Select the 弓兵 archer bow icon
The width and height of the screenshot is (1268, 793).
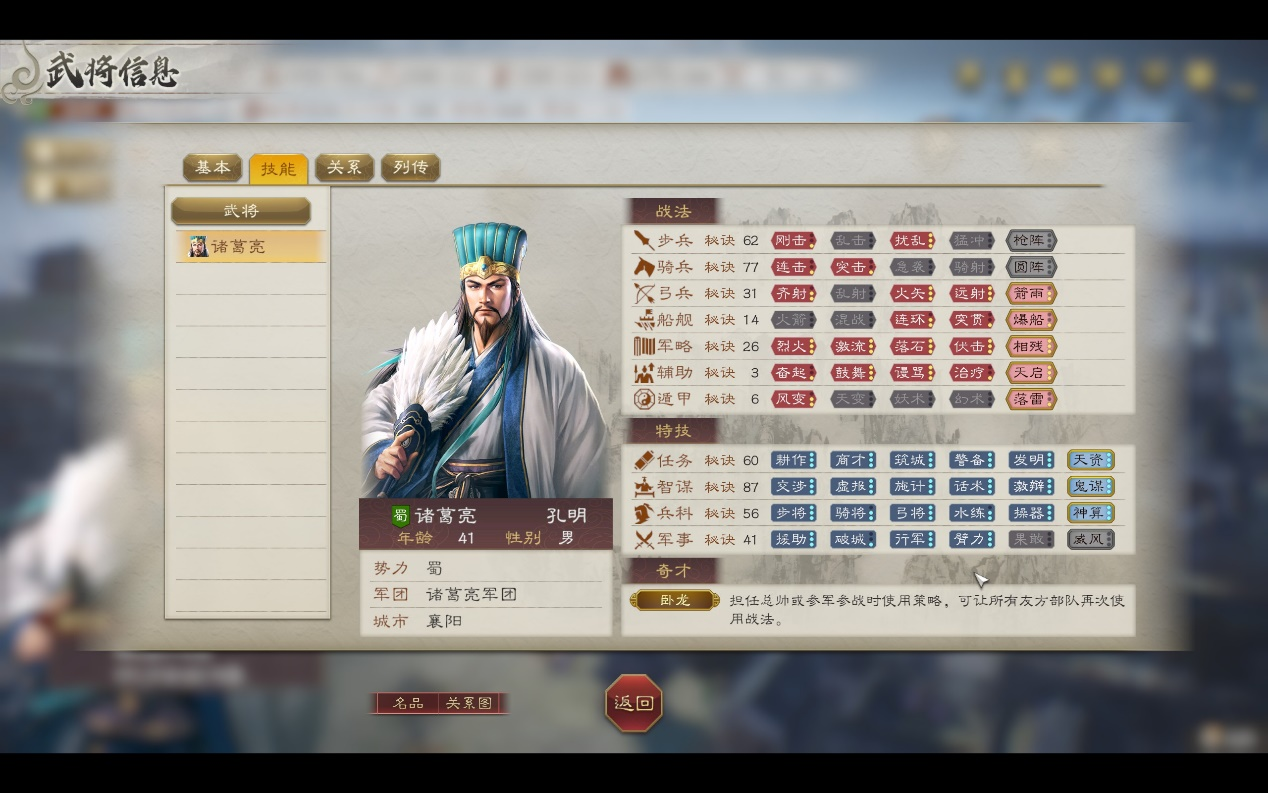tap(643, 294)
